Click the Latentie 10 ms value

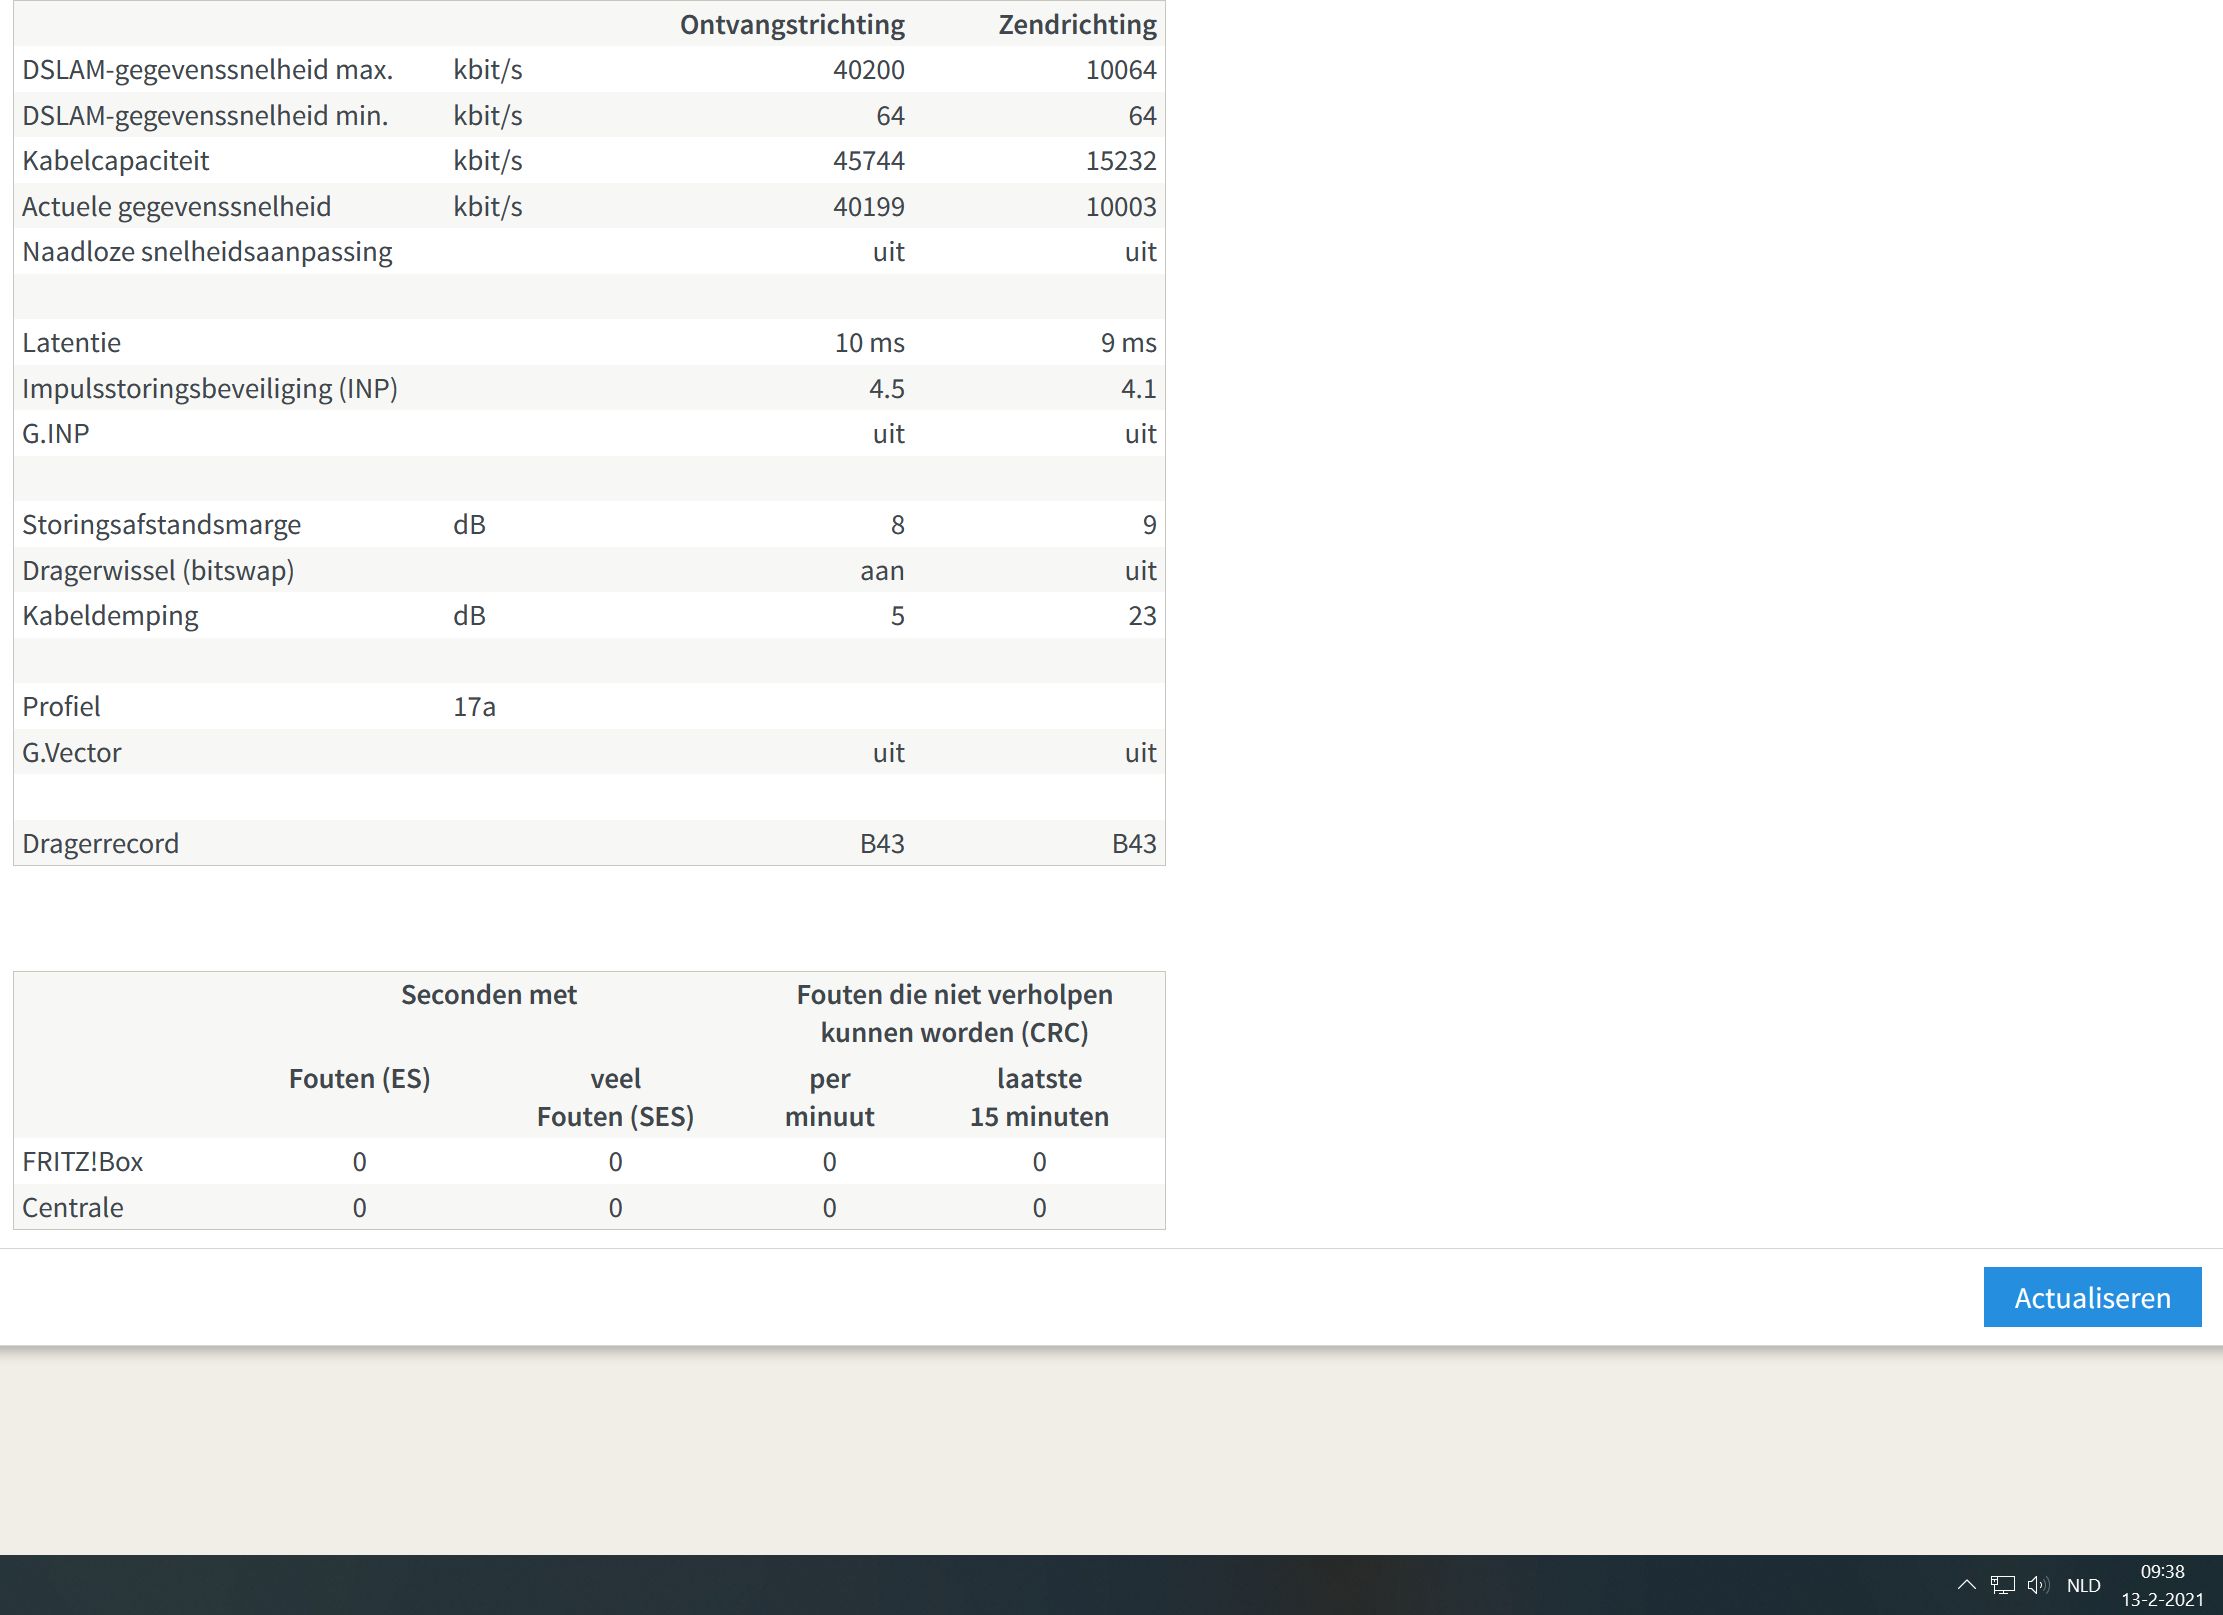(869, 343)
